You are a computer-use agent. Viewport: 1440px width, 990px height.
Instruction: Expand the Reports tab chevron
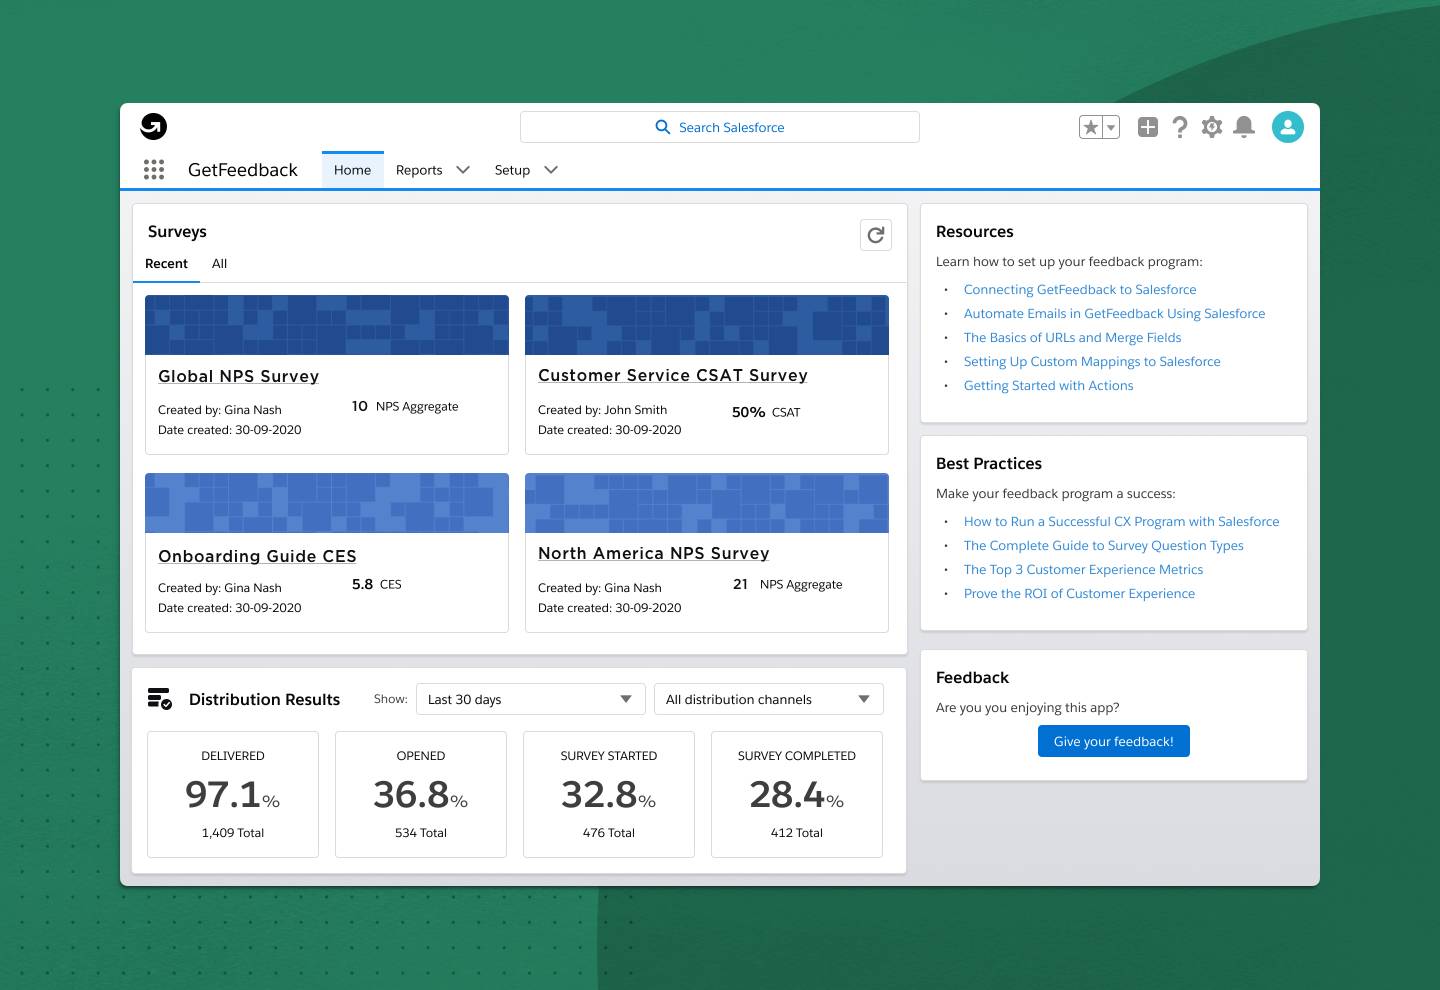(x=463, y=170)
